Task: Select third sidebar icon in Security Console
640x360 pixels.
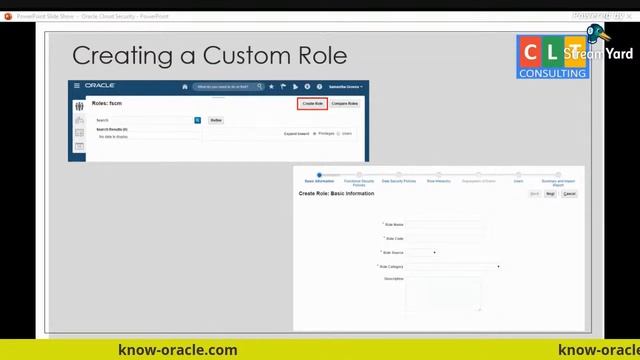Action: (79, 133)
